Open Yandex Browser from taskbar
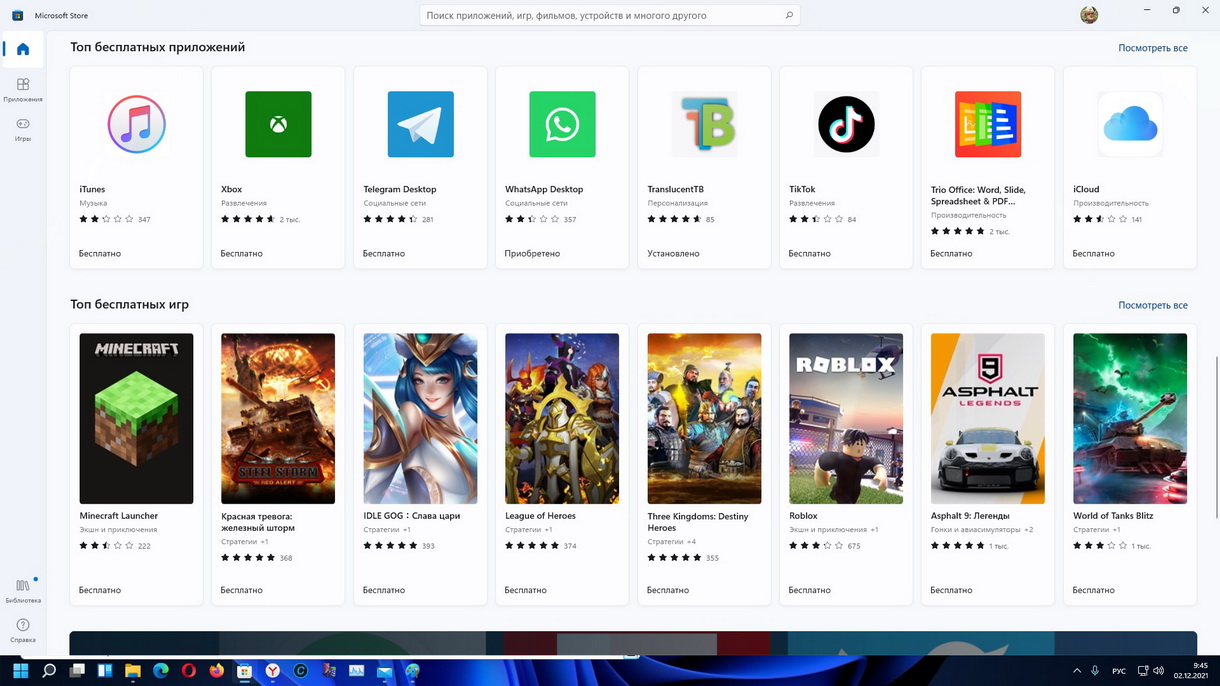 272,671
